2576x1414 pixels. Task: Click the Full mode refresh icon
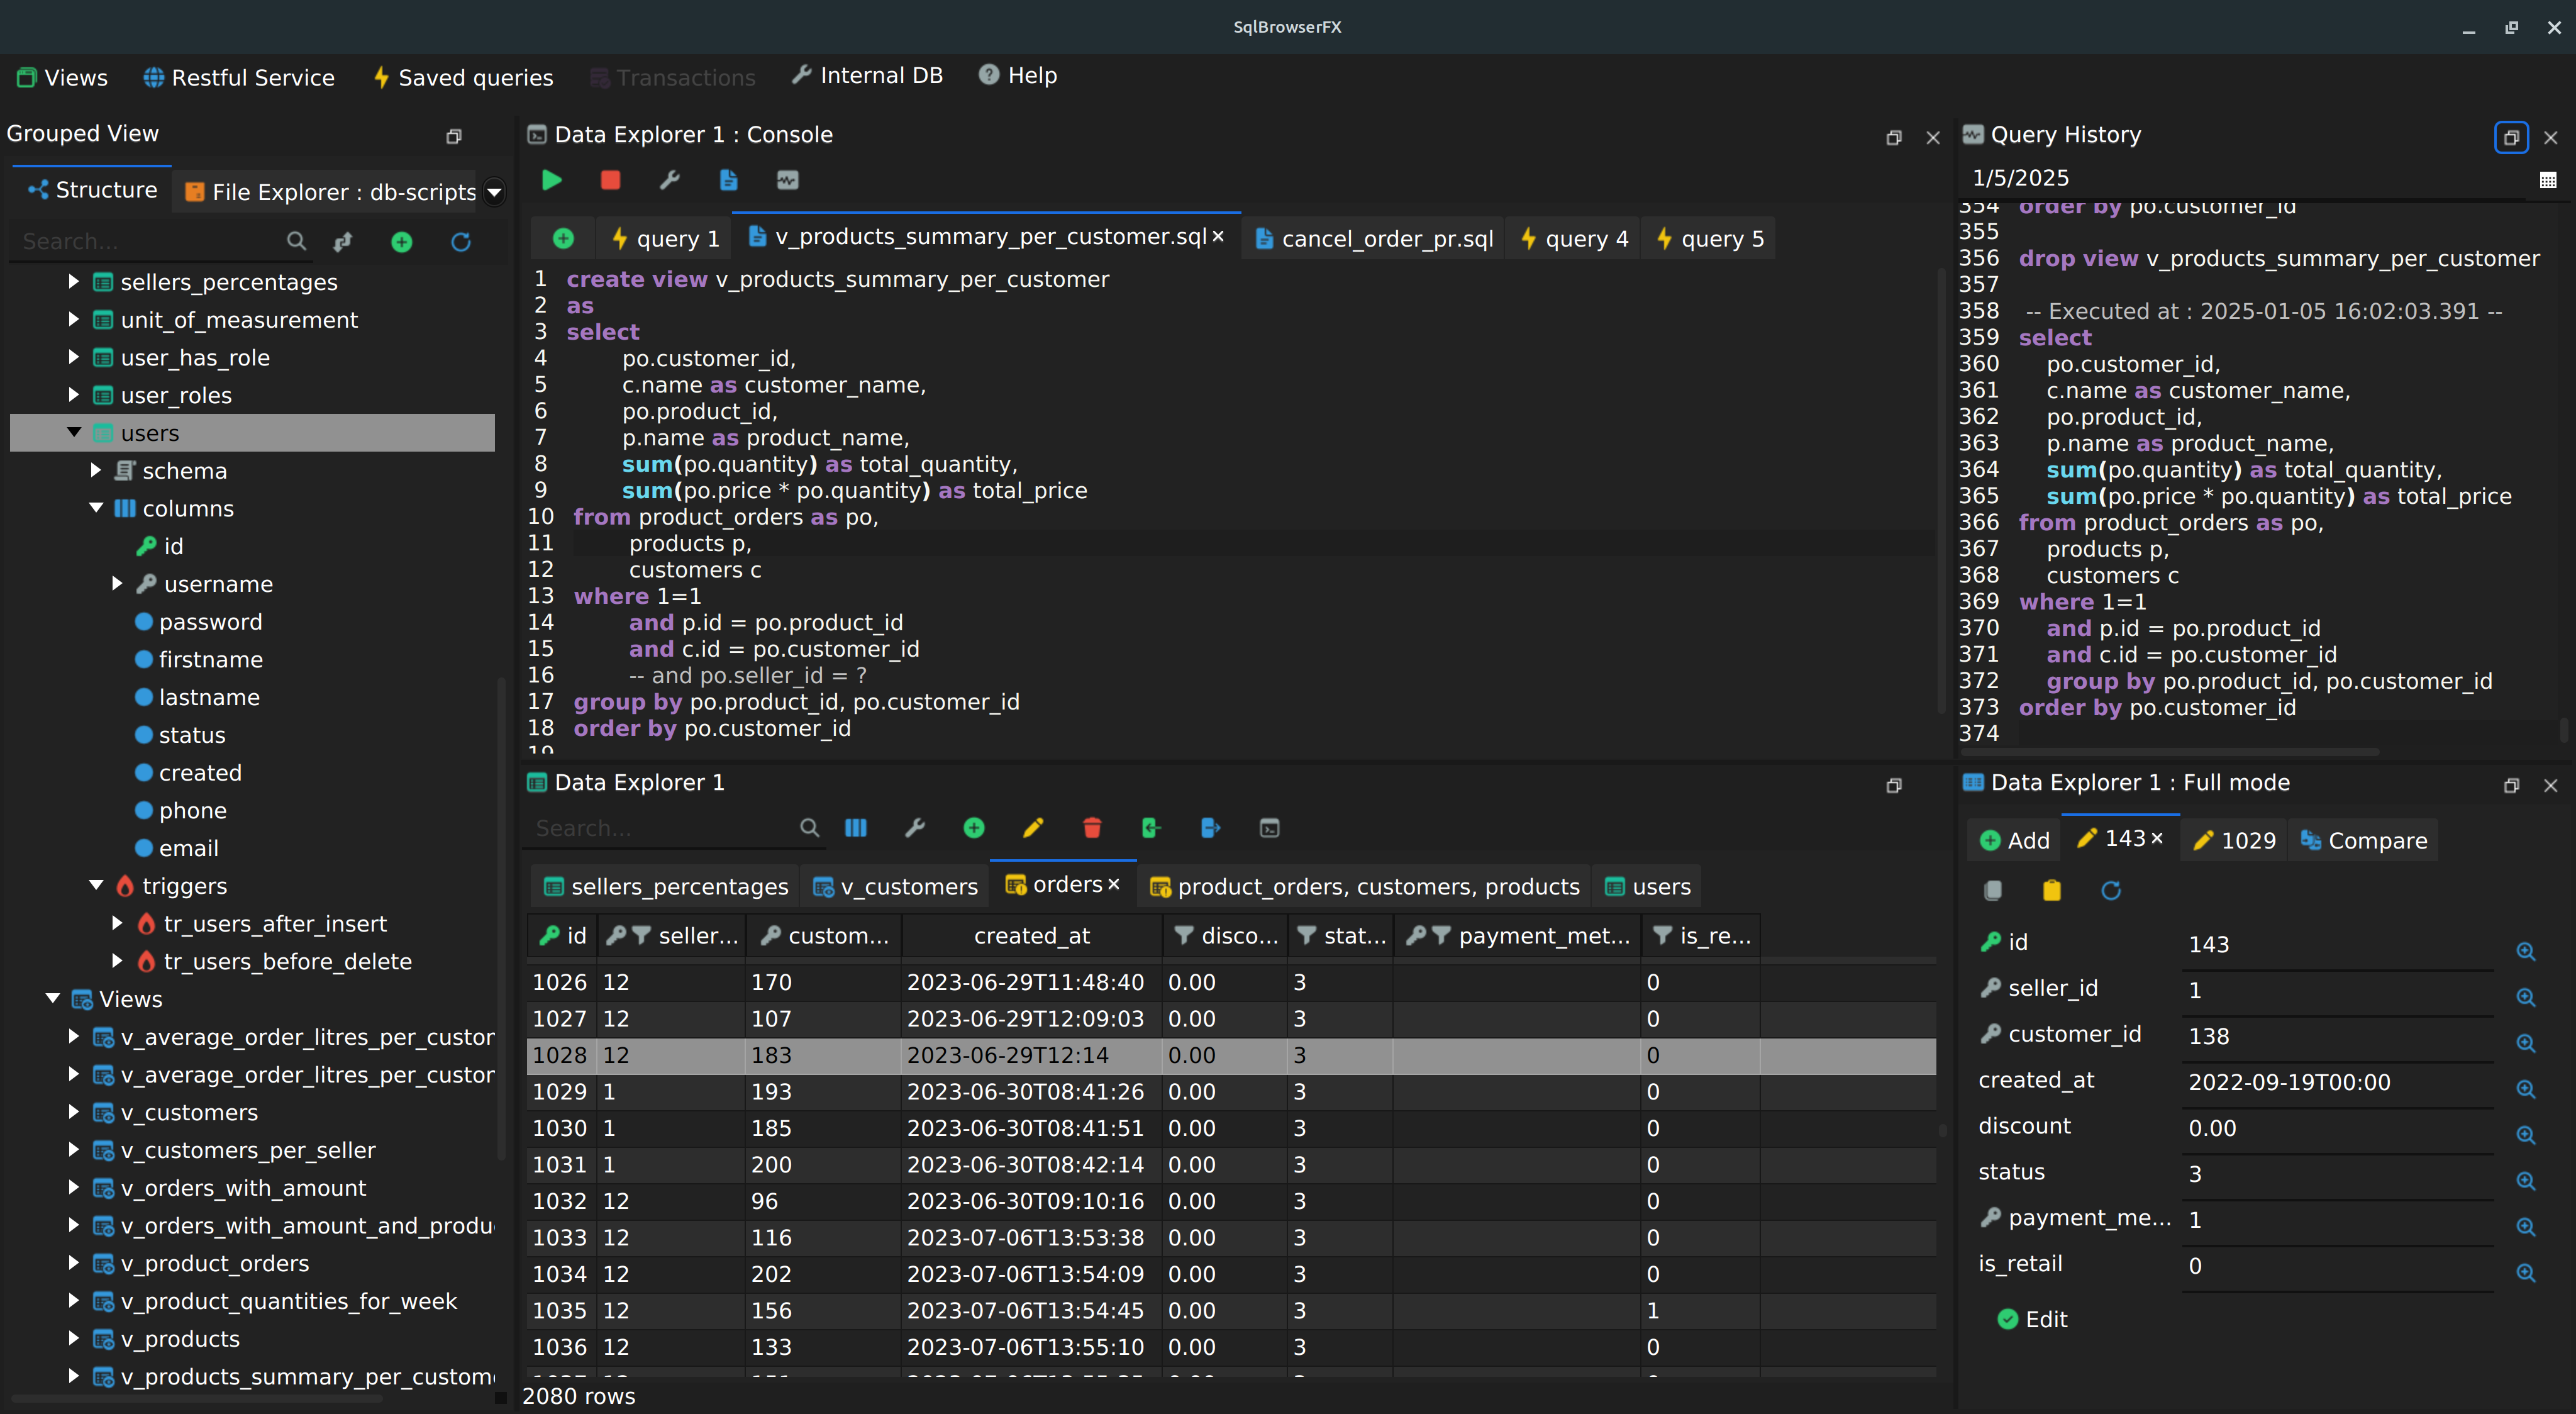[2111, 890]
